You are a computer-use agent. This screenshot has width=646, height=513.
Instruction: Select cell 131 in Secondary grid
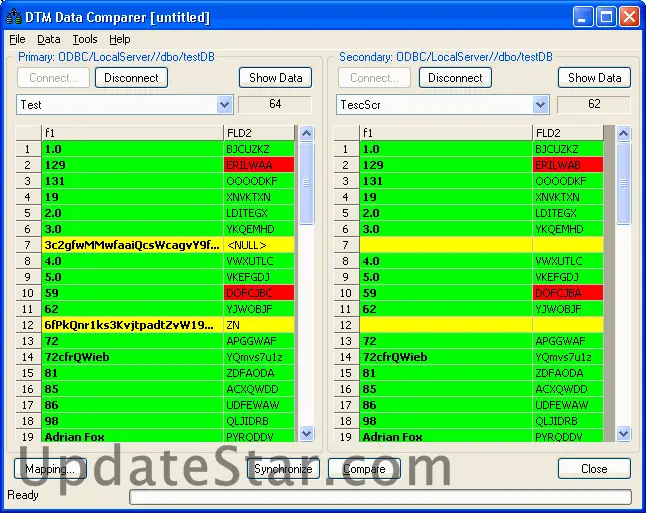coord(446,181)
